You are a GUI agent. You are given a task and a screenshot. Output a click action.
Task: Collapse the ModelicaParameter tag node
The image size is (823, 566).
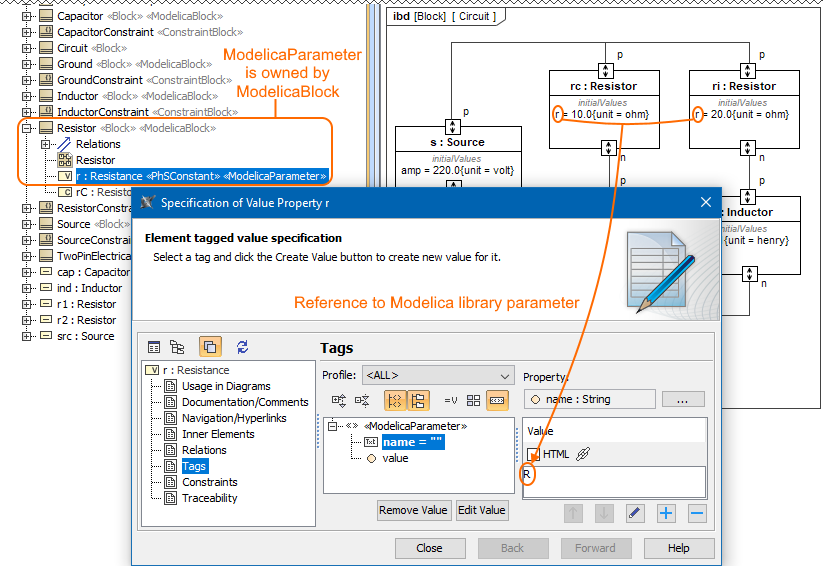click(332, 426)
